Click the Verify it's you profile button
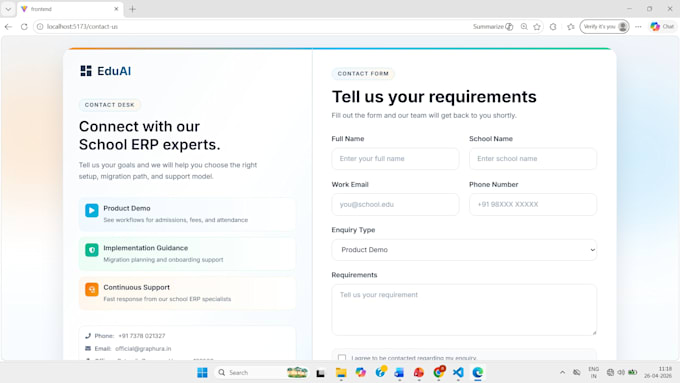Screen dimensions: 680x383 pos(605,26)
